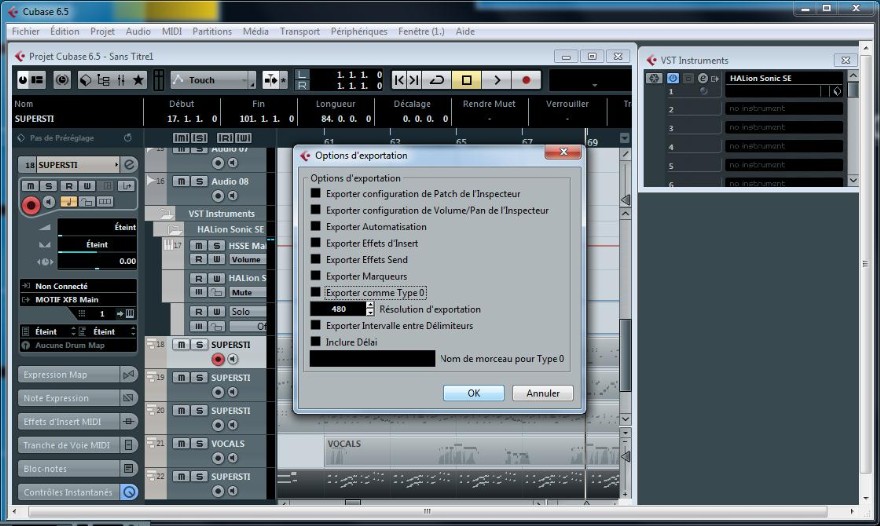
Task: Toggle power button on VST instrument slot 1
Action: (672, 78)
